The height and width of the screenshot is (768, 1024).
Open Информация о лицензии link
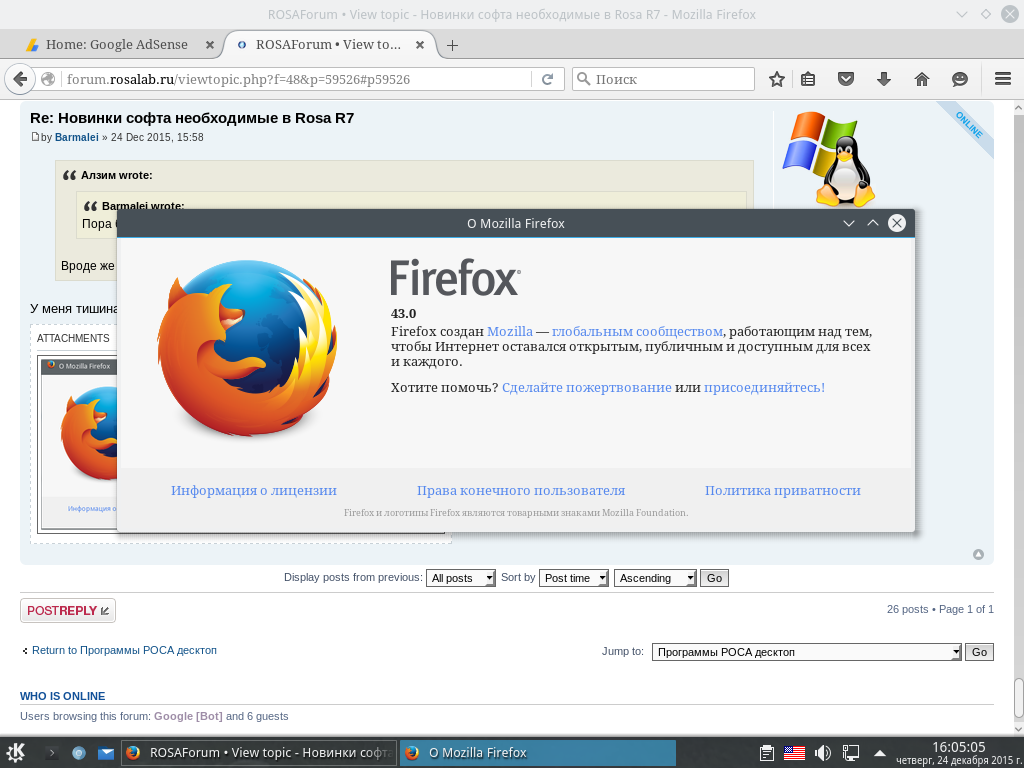coord(254,490)
